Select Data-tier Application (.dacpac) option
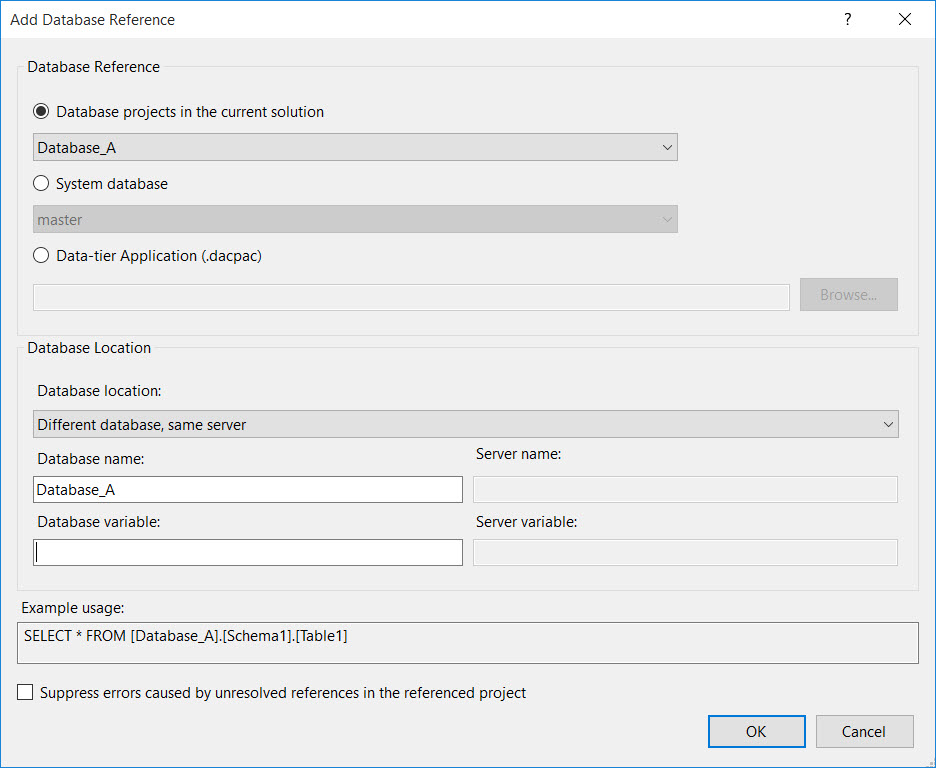Viewport: 936px width, 768px height. click(x=41, y=256)
